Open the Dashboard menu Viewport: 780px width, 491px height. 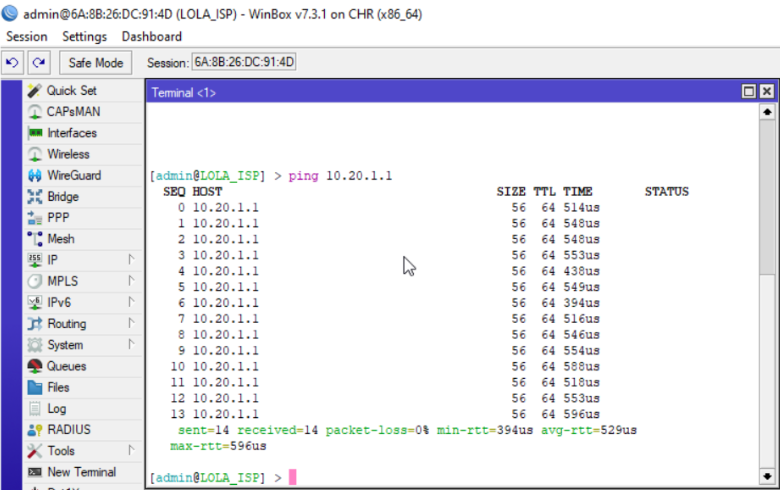point(152,36)
